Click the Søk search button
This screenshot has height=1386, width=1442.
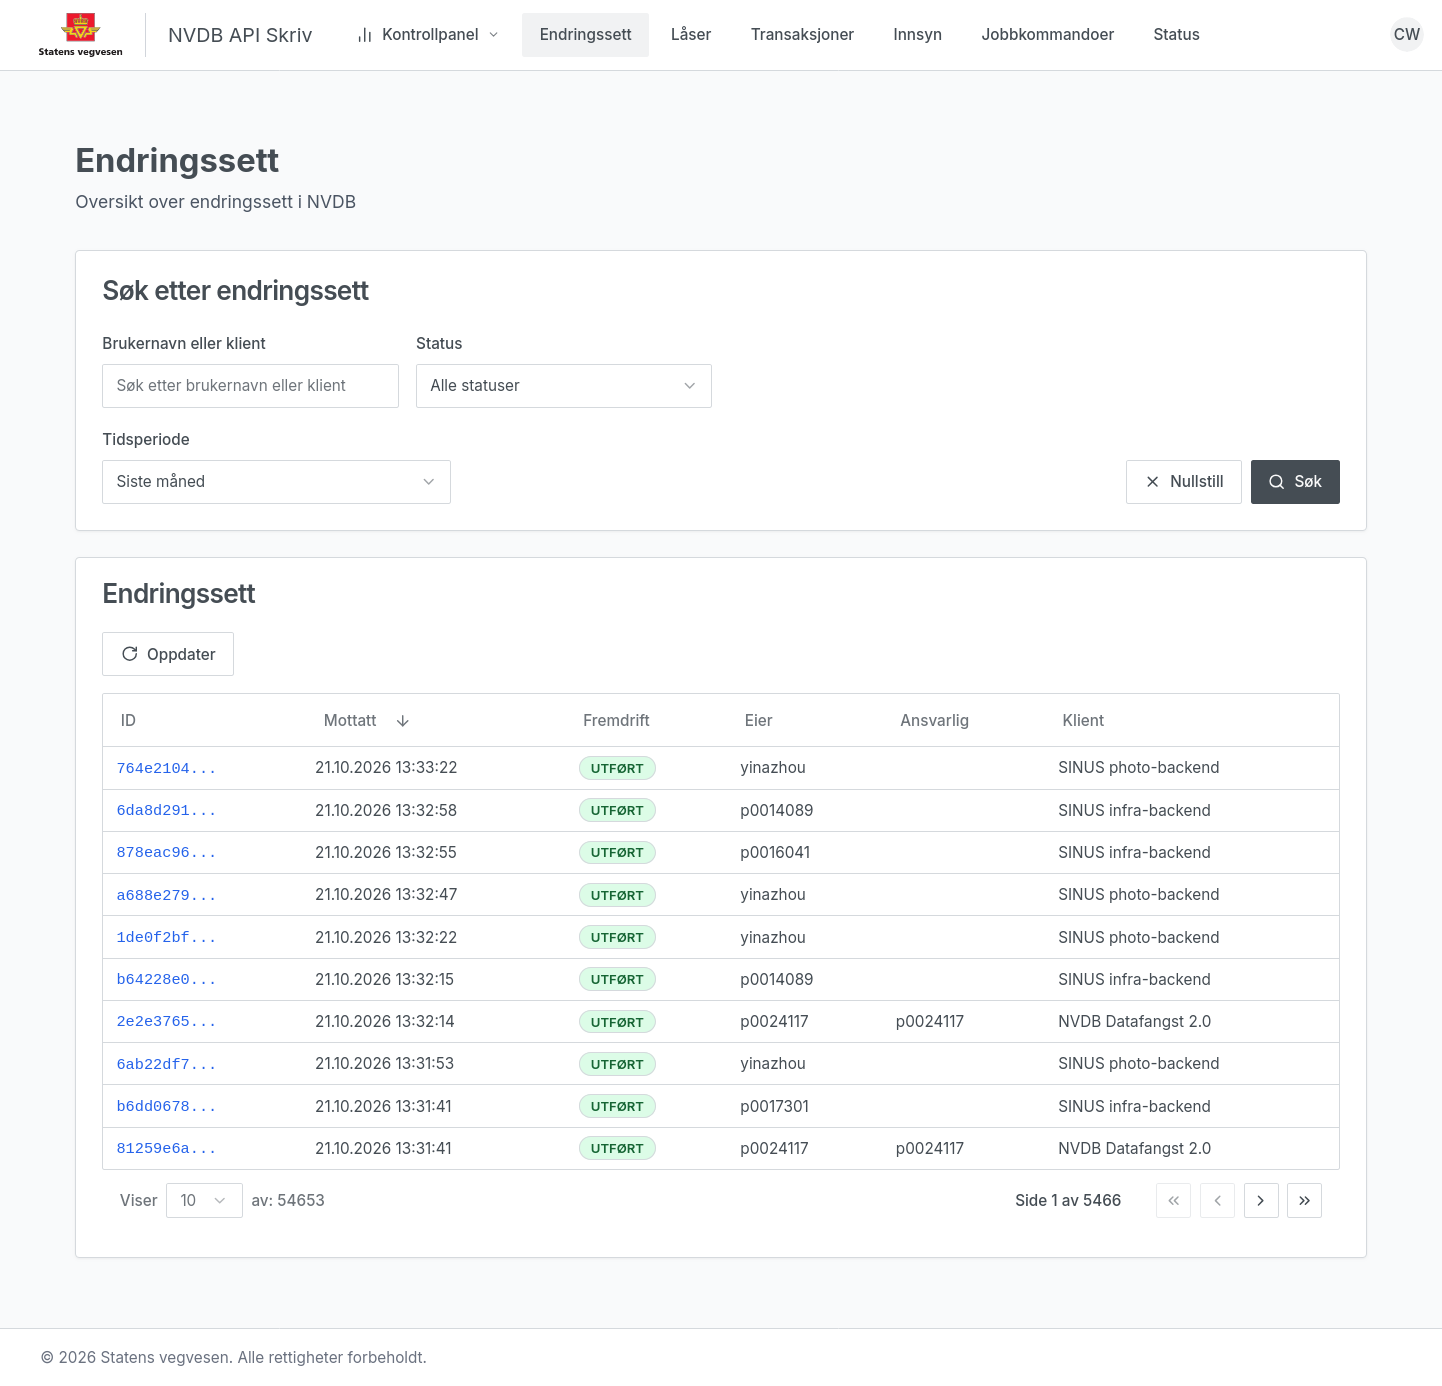(x=1295, y=482)
